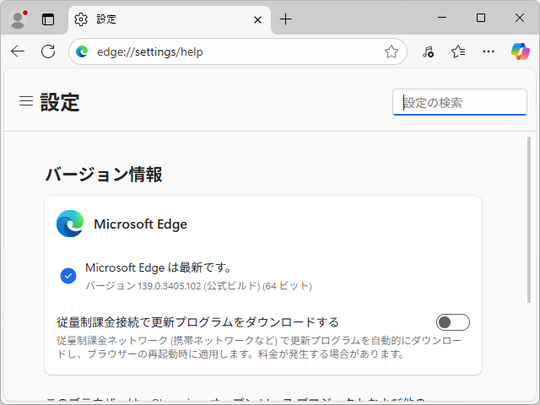Reload the page with refresh icon
The height and width of the screenshot is (405, 540).
(48, 52)
